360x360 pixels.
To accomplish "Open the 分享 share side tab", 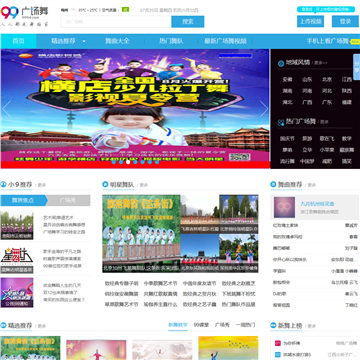I will click(356, 67).
